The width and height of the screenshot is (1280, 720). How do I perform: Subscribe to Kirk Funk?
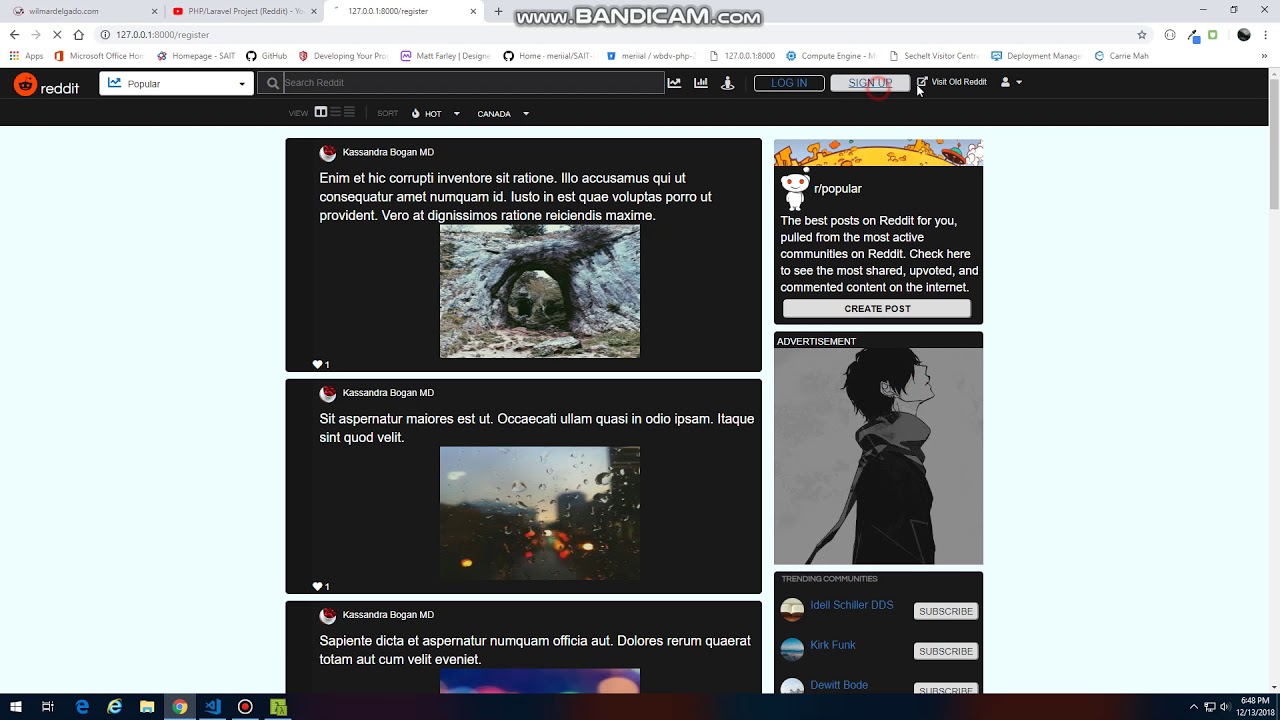click(946, 651)
